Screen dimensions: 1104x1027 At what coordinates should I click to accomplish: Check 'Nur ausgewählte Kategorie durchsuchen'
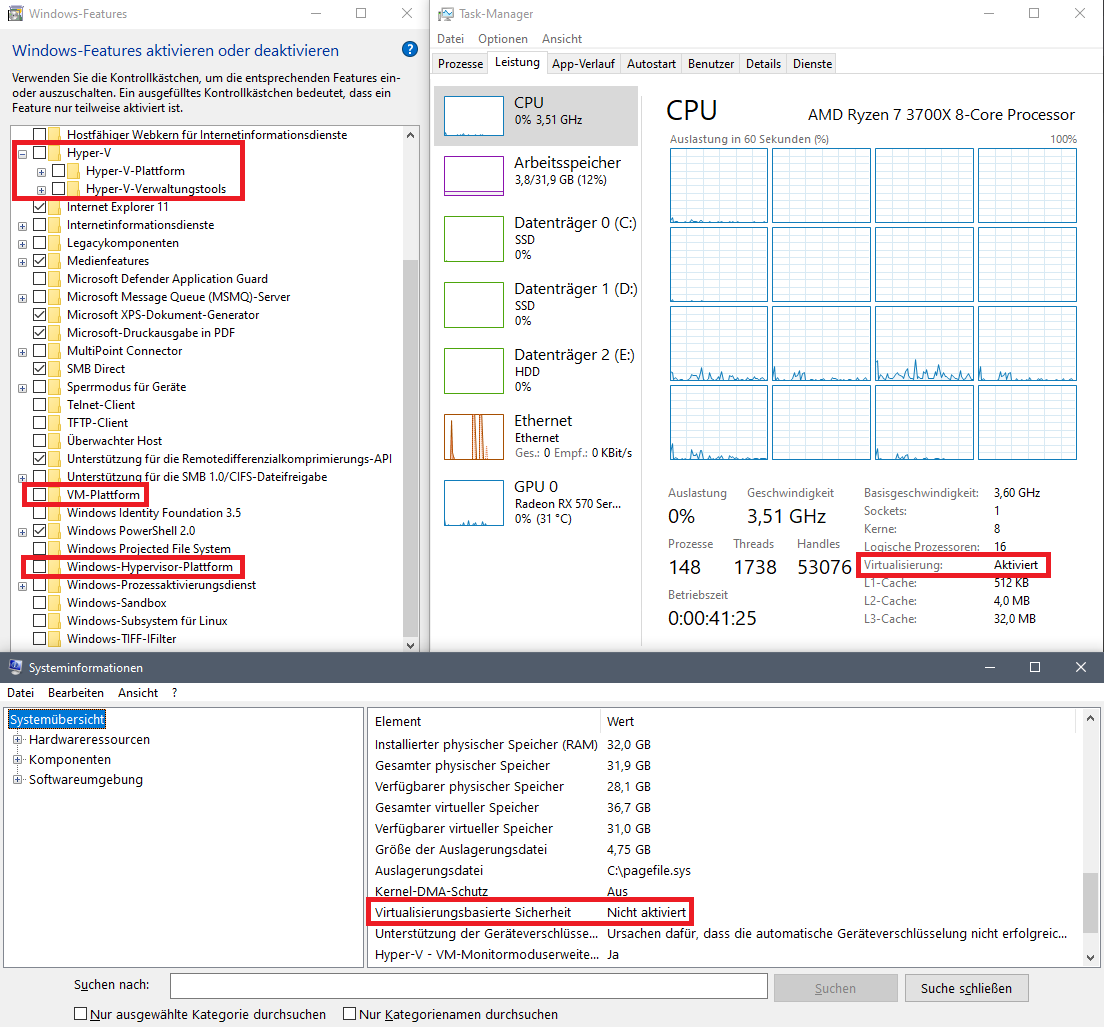[x=80, y=1014]
